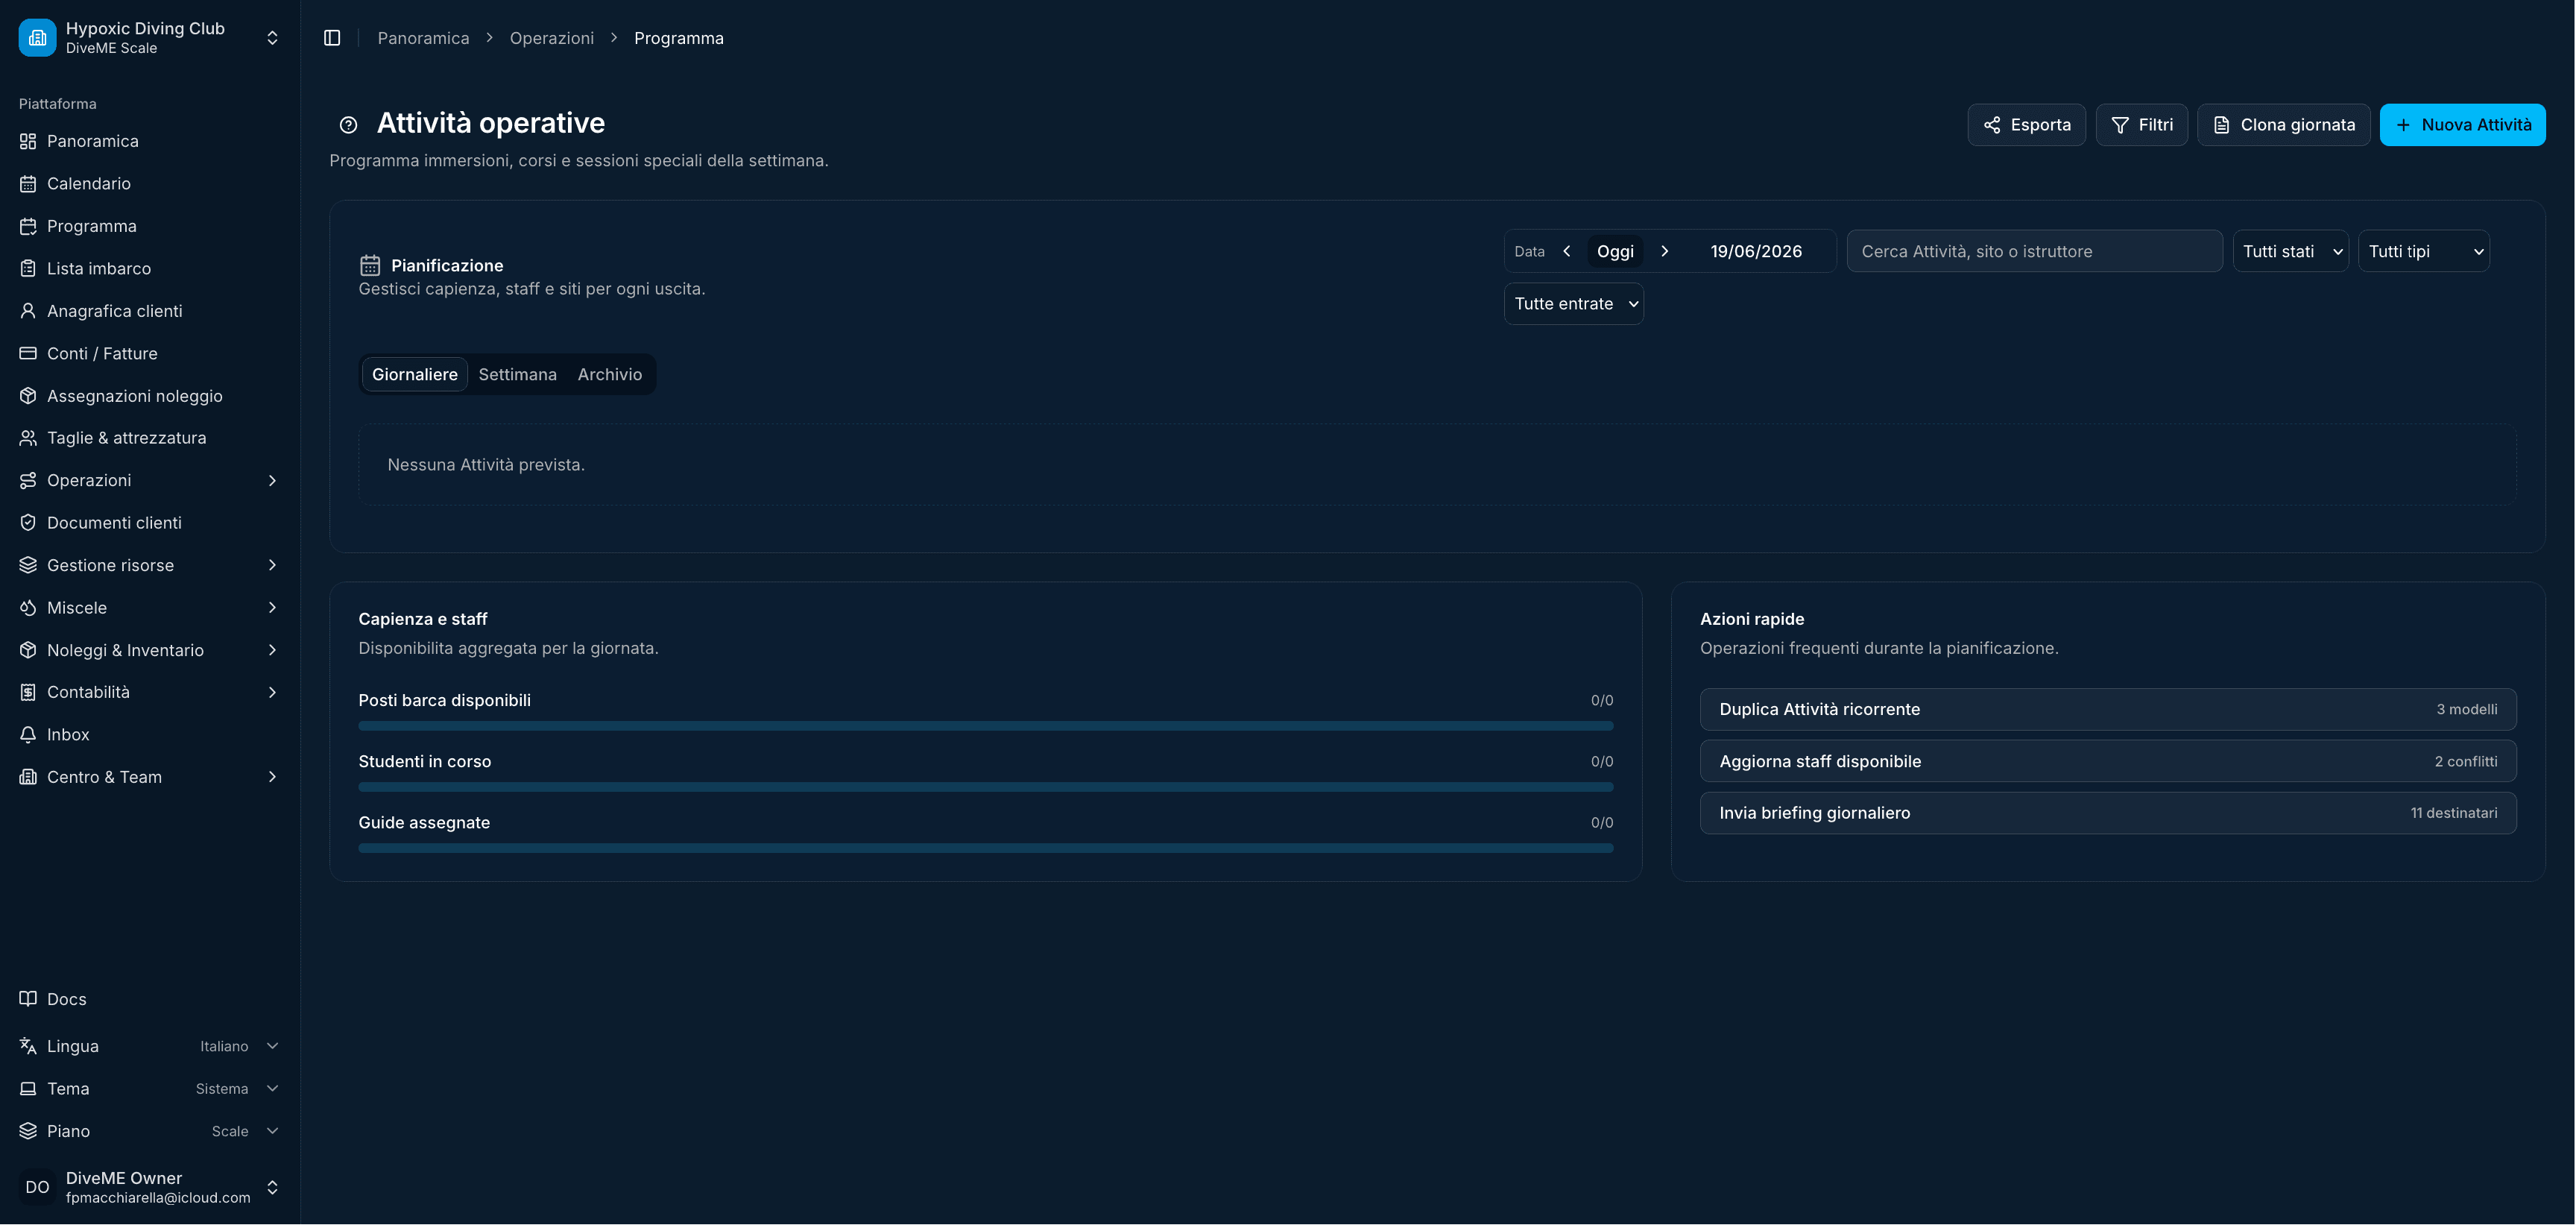Open the Filtri button
Image resolution: width=2576 pixels, height=1225 pixels.
tap(2141, 125)
